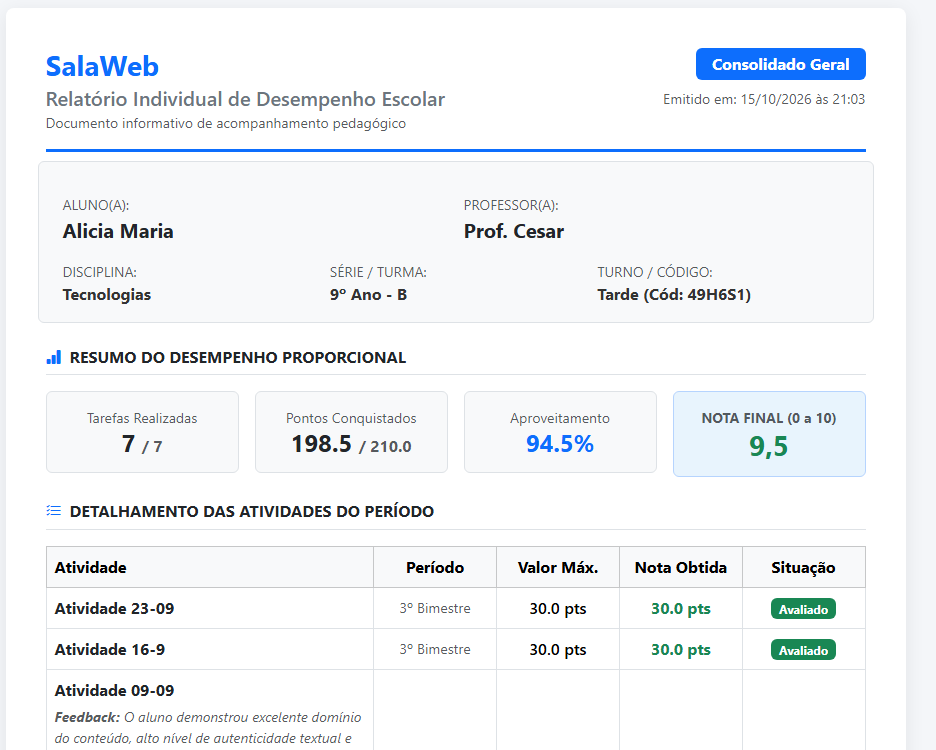Click the Valor Máx. column header

(x=558, y=567)
